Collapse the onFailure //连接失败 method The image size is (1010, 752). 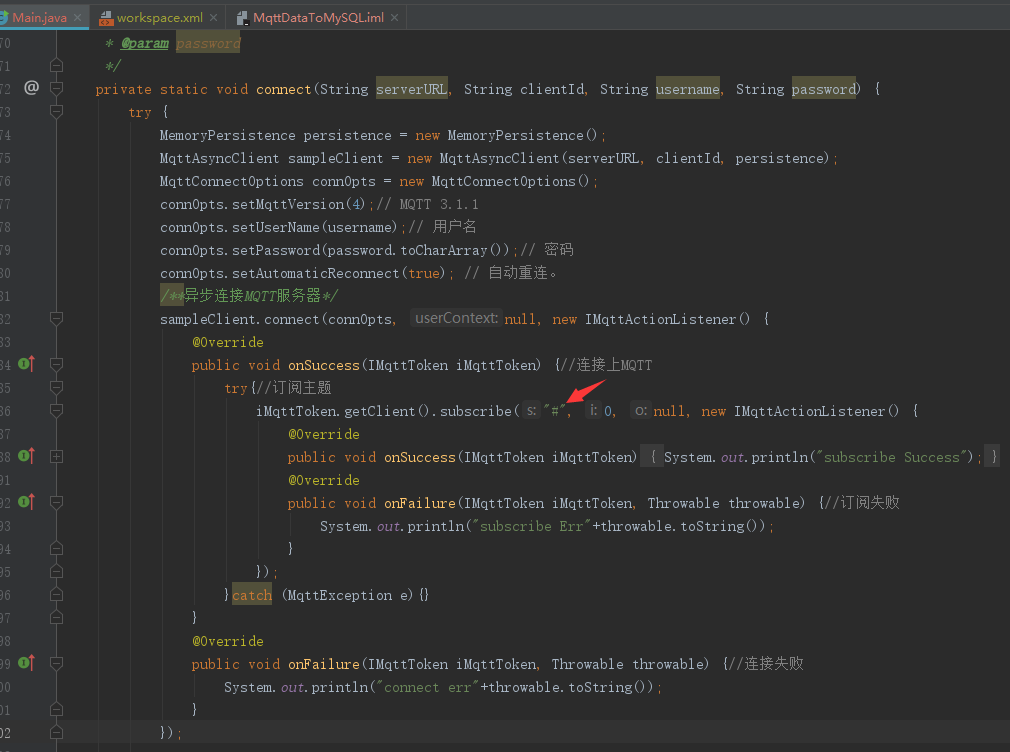[57, 664]
